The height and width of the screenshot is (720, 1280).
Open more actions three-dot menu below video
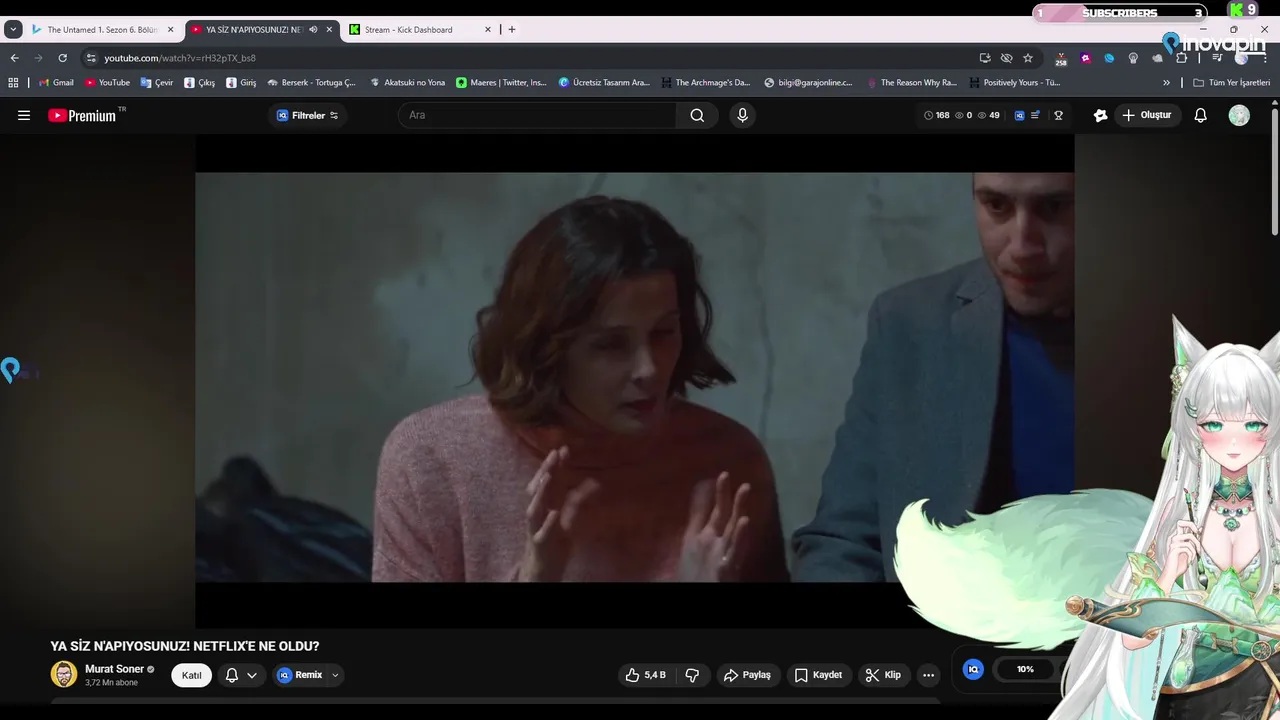(928, 675)
